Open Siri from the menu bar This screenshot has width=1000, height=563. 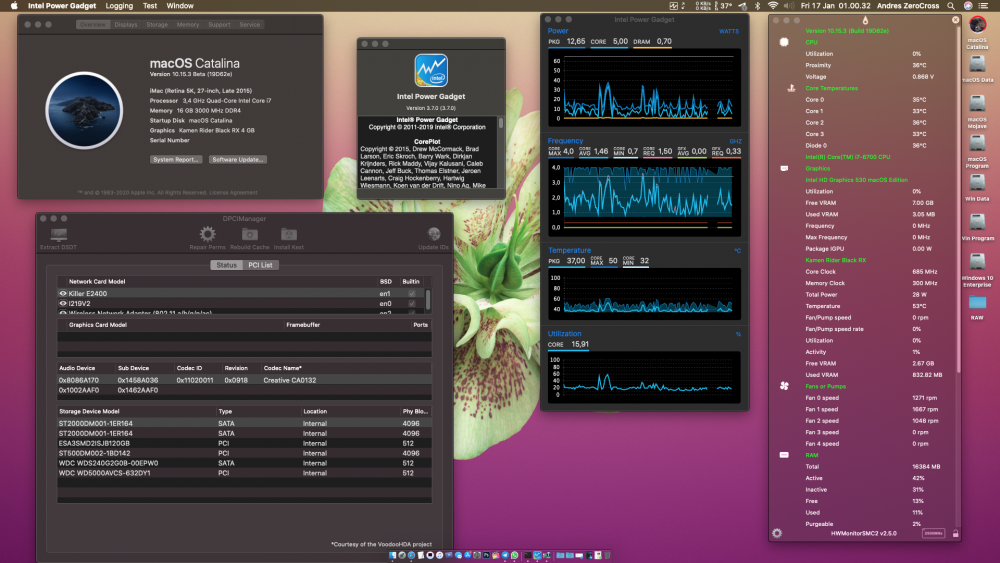pyautogui.click(x=967, y=6)
